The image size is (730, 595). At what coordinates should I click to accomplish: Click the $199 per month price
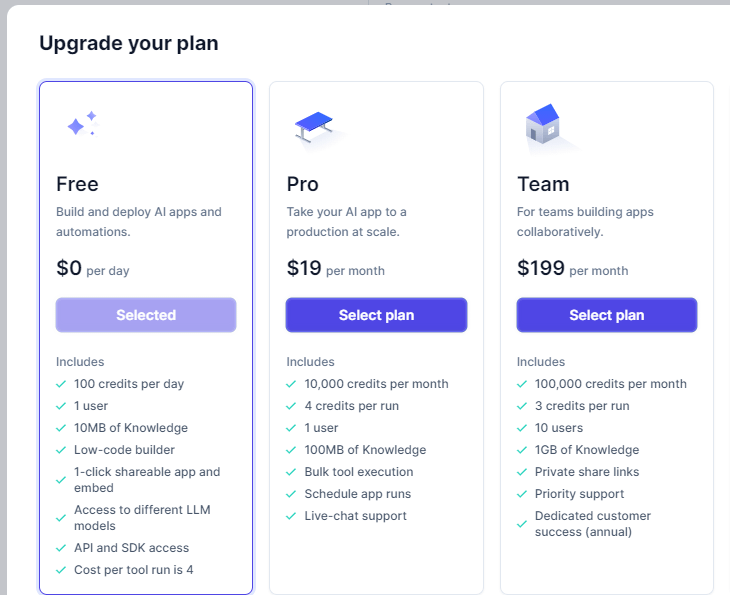point(572,269)
